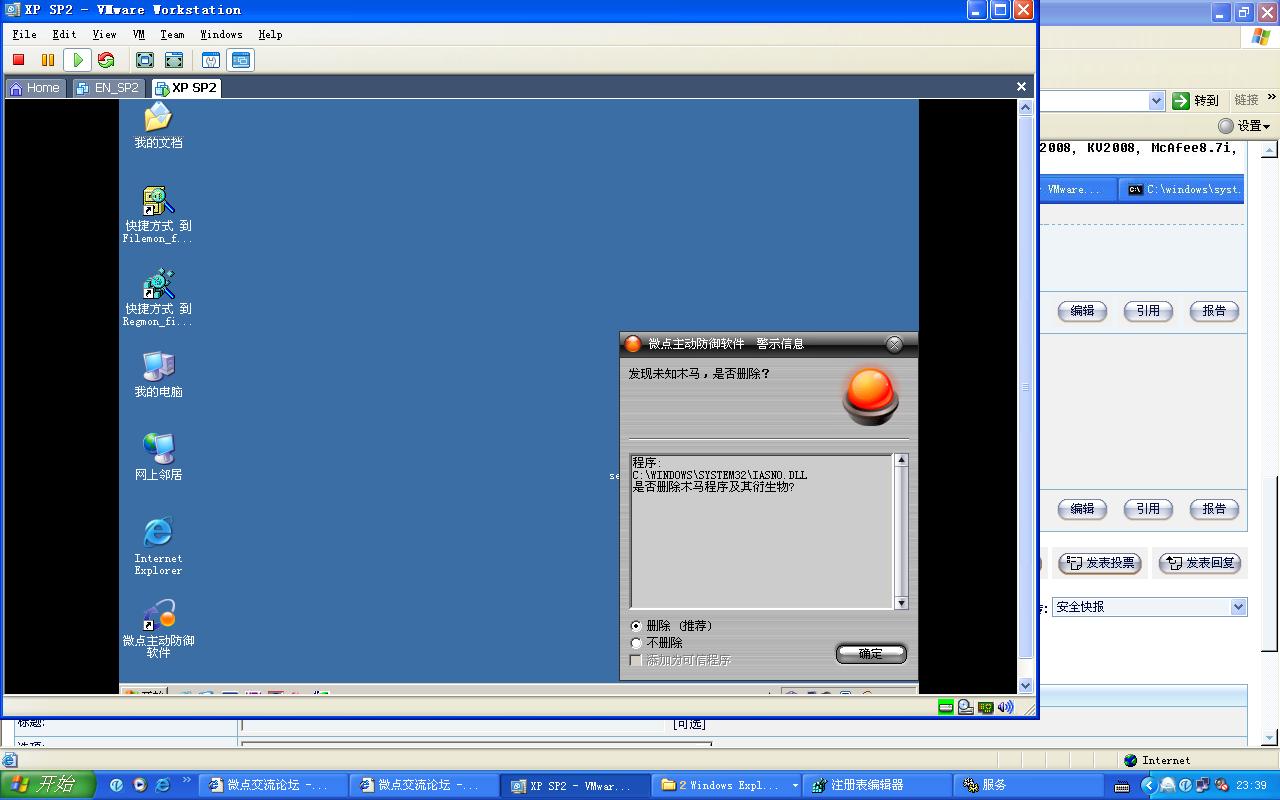The height and width of the screenshot is (800, 1280).
Task: Open the Edit menu
Action: tap(64, 34)
